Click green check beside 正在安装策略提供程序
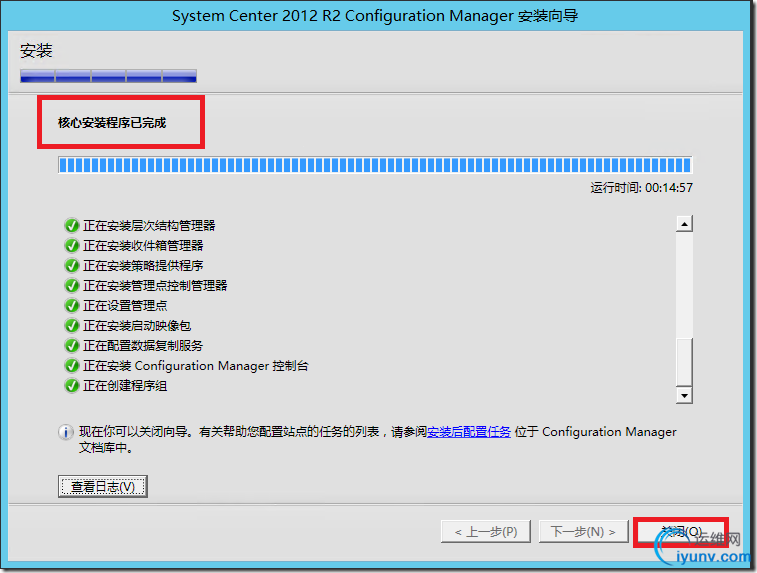 click(x=71, y=266)
